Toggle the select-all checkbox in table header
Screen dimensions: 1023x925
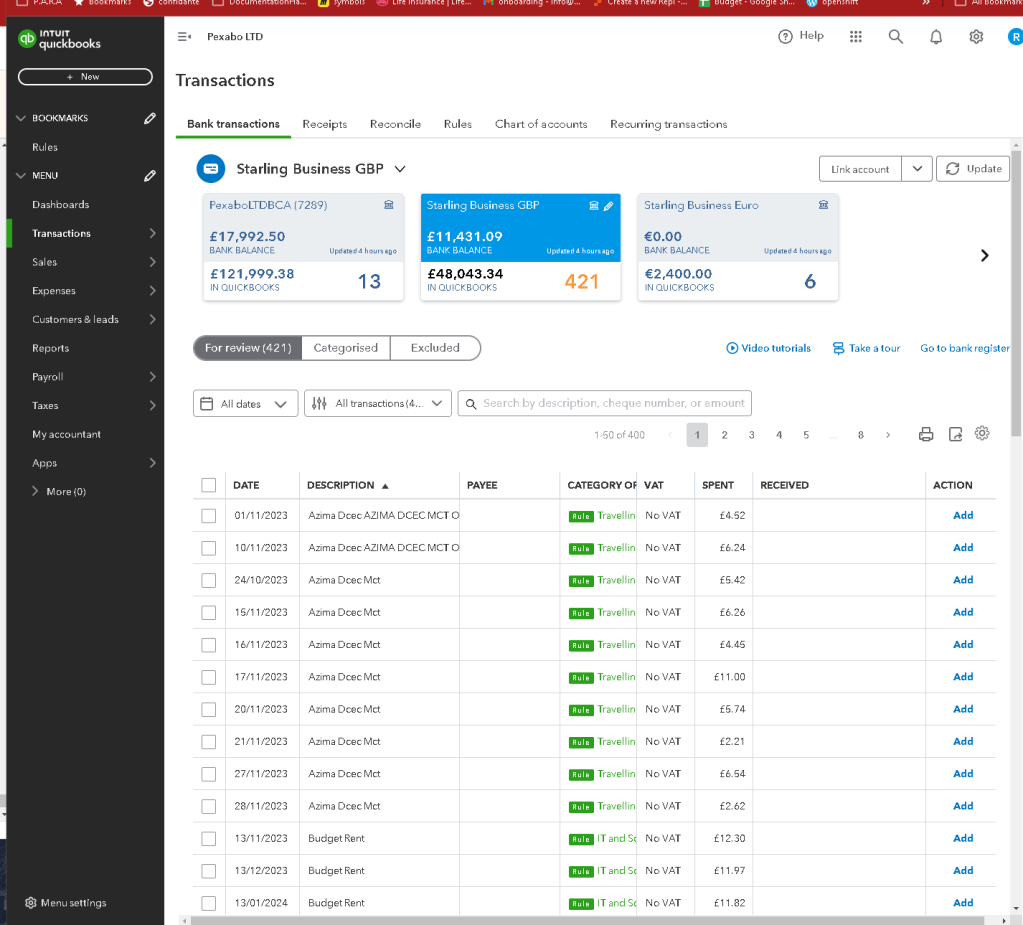coord(209,485)
